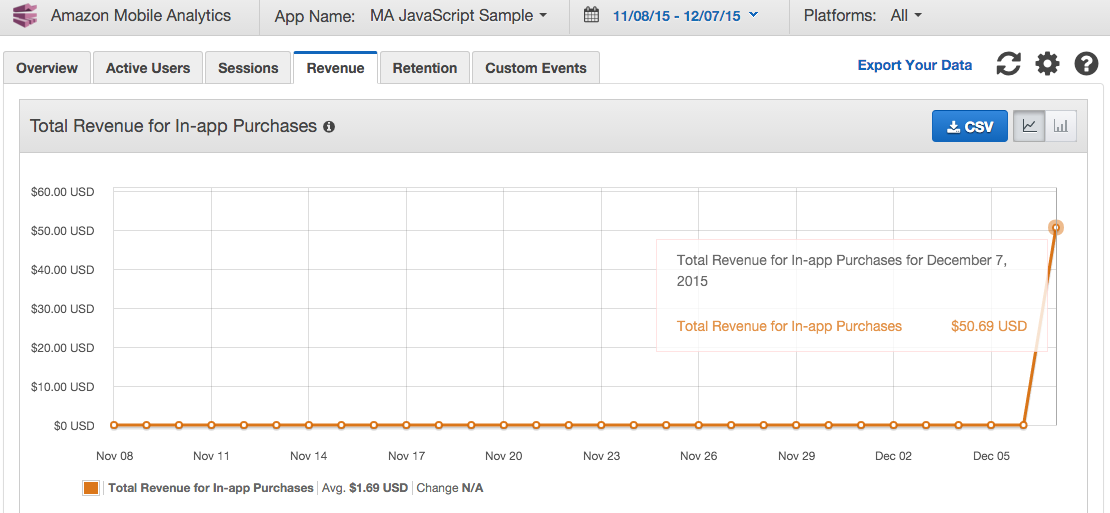
Task: Click the refresh data icon
Action: (1009, 65)
